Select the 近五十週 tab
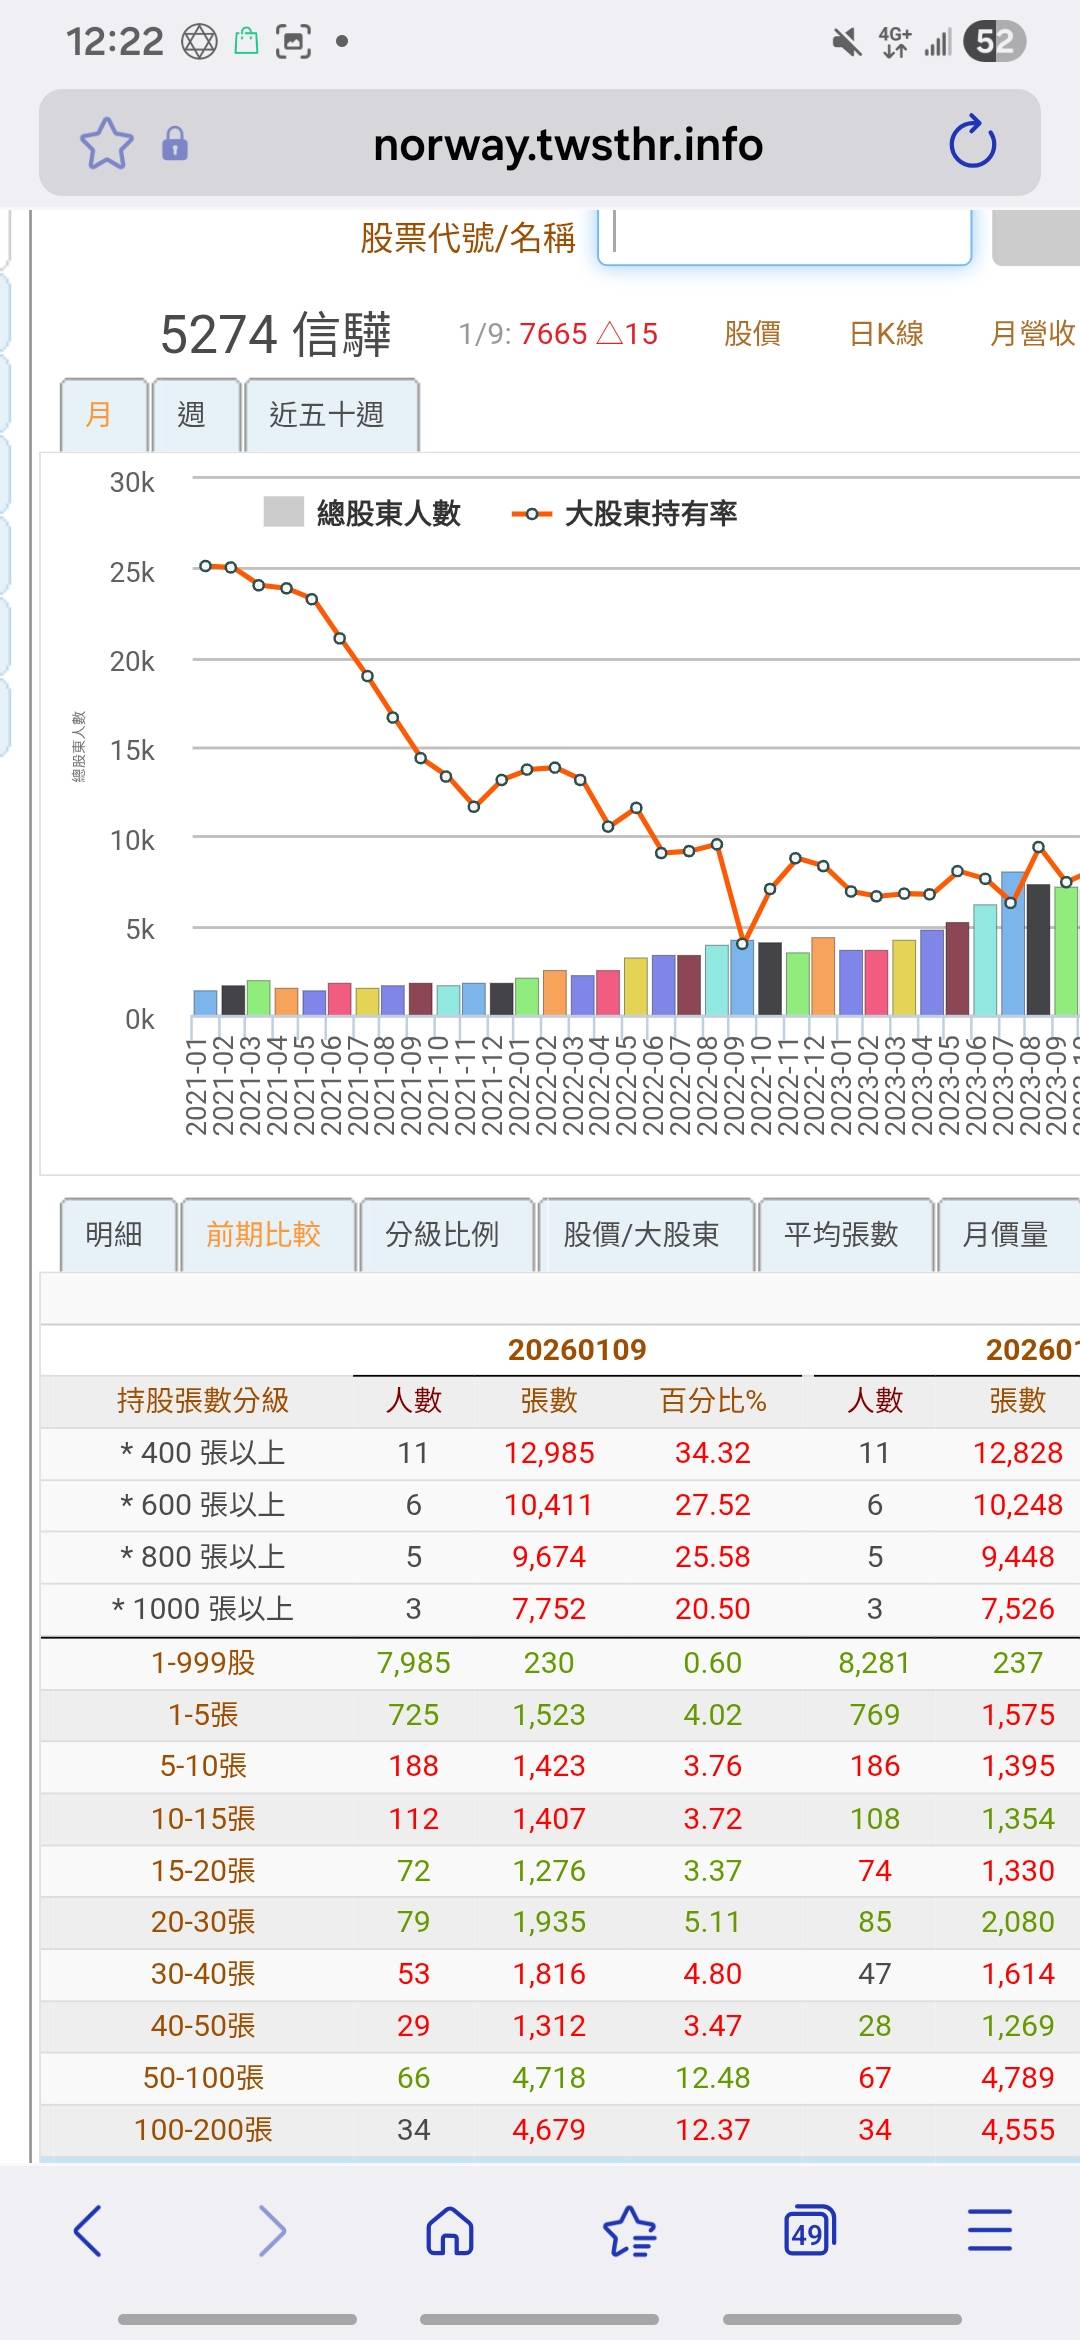This screenshot has width=1080, height=2340. click(327, 415)
